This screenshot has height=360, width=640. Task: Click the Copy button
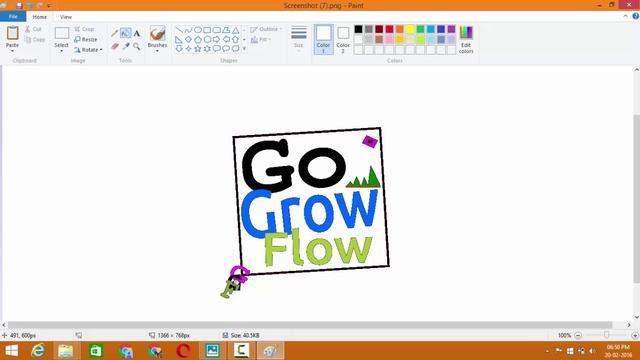click(x=35, y=40)
